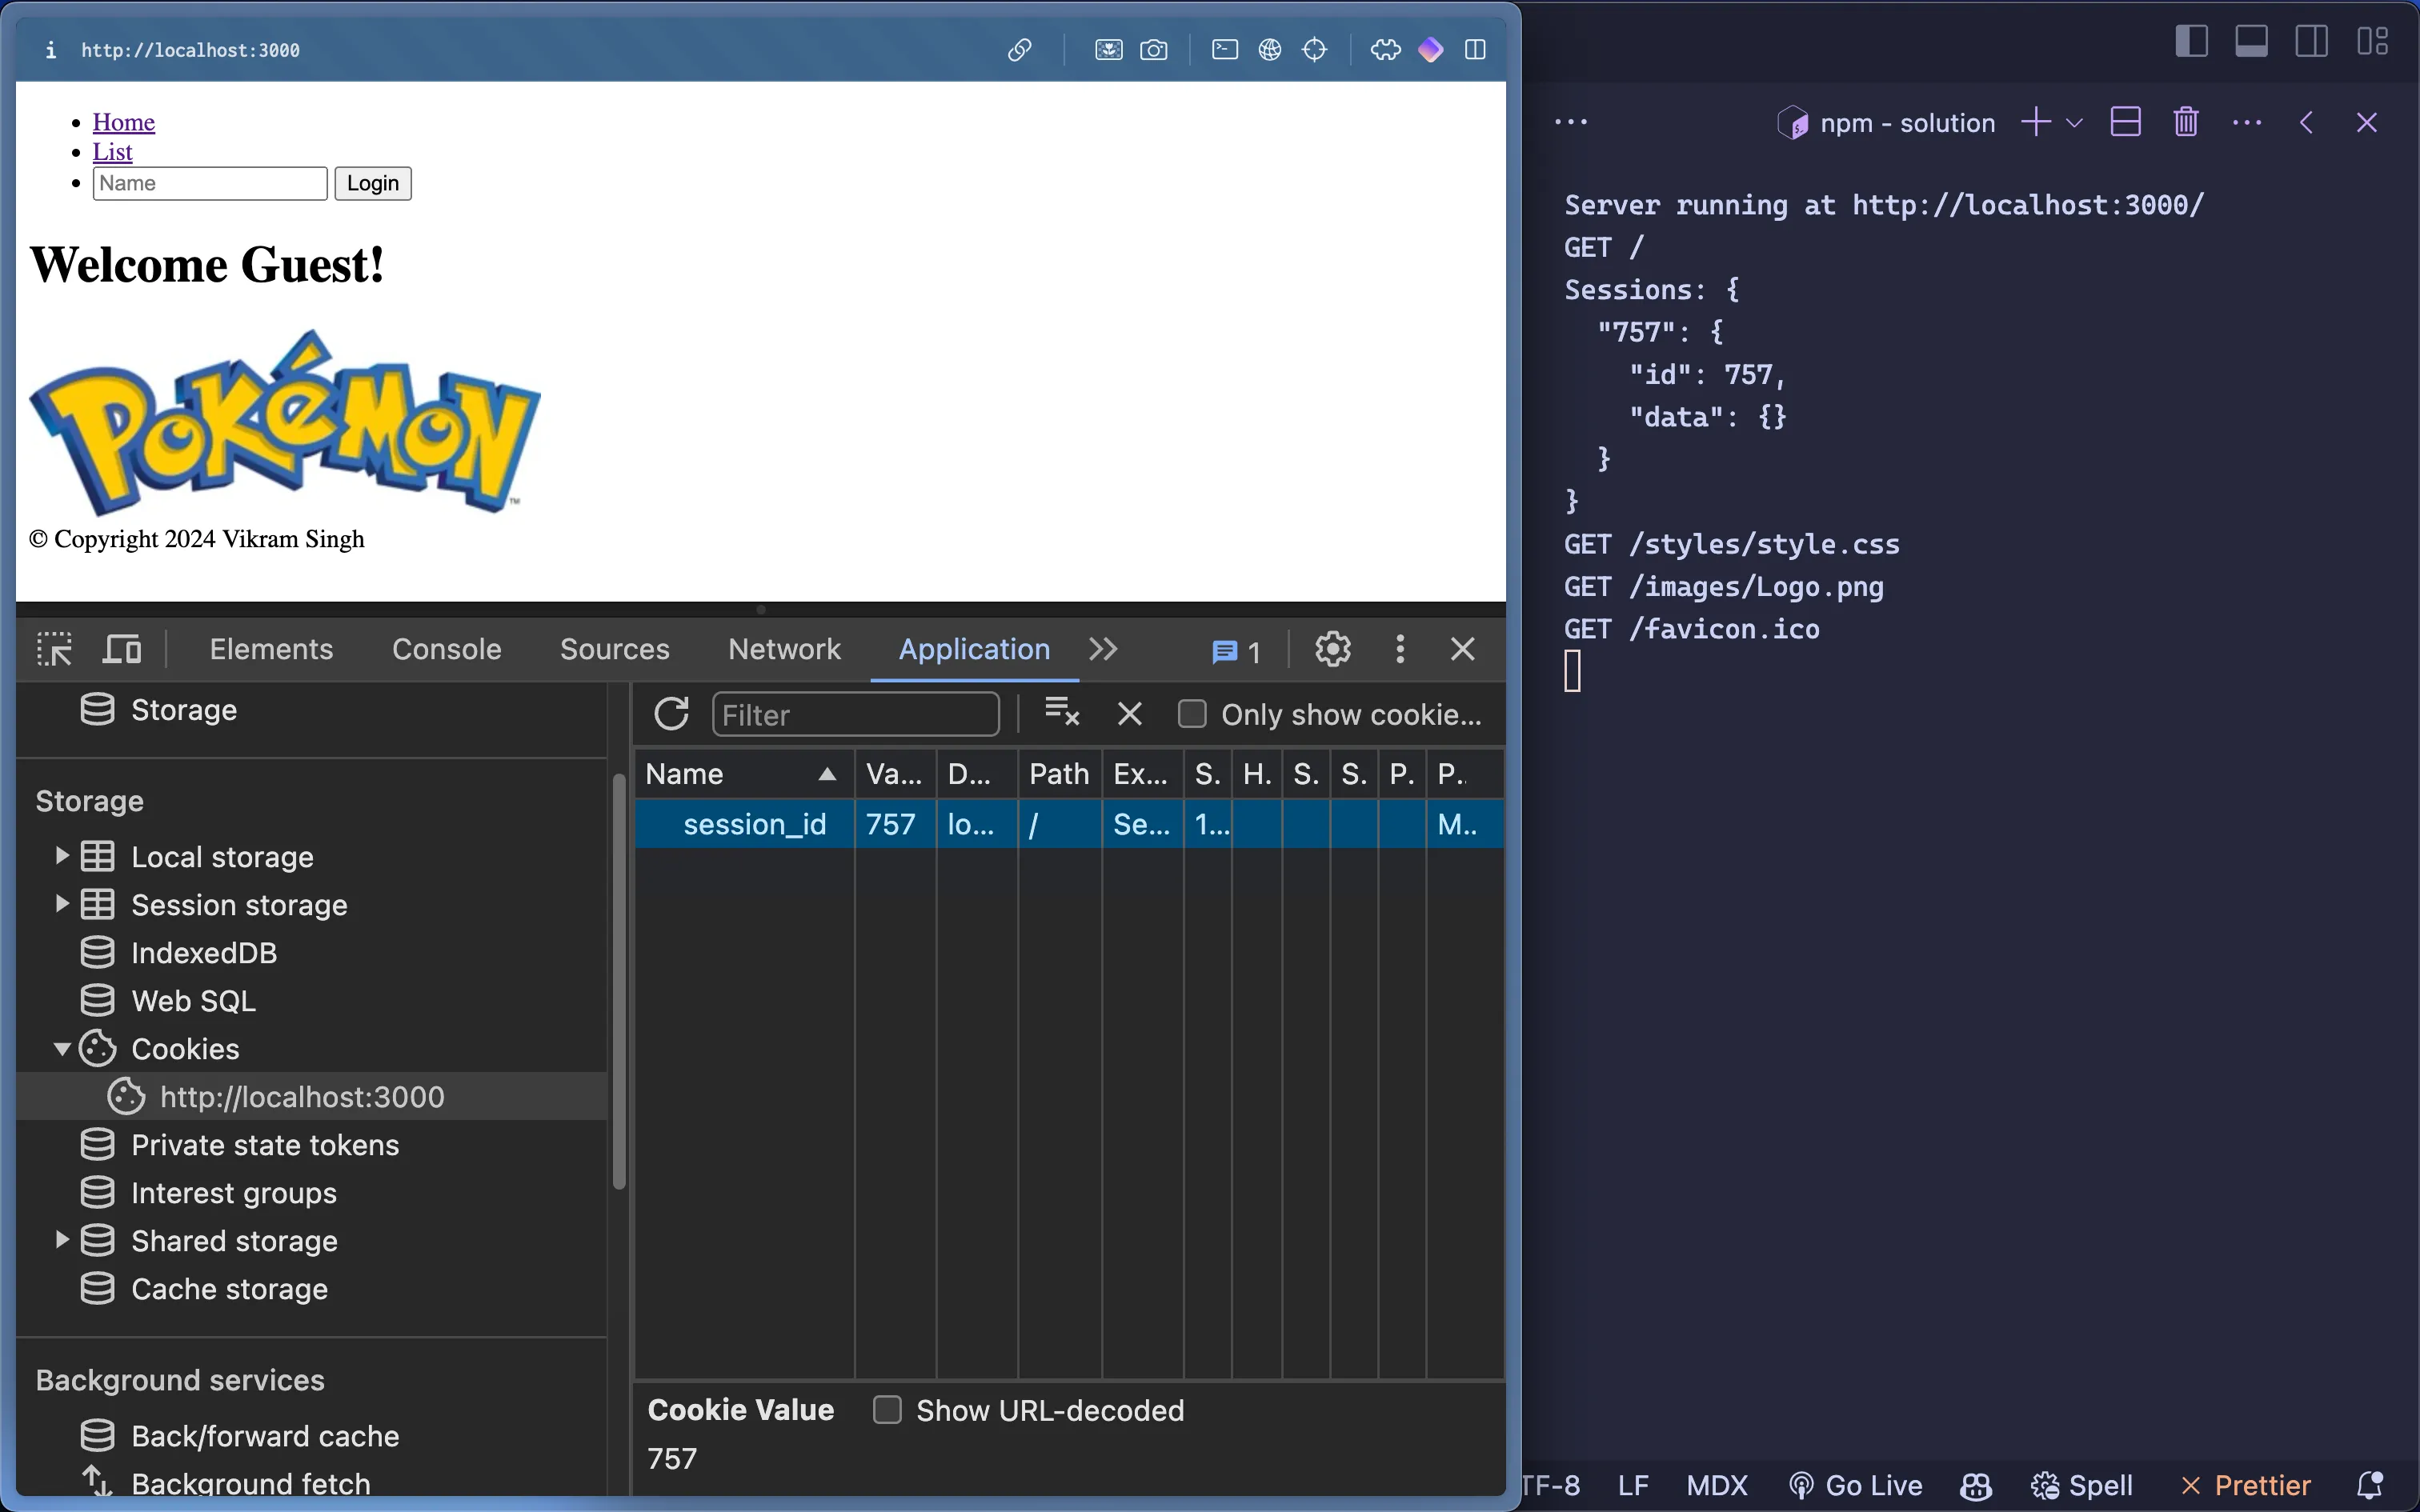The image size is (2420, 1512).
Task: Open DevTools three-dot customize menu
Action: tap(1400, 649)
